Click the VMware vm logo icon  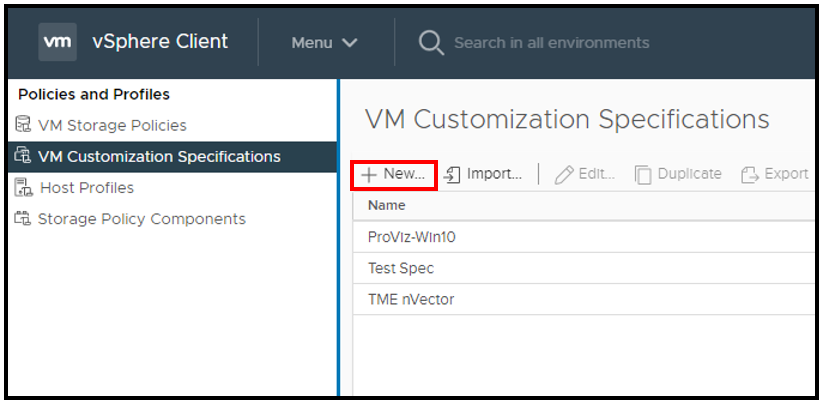pyautogui.click(x=58, y=42)
